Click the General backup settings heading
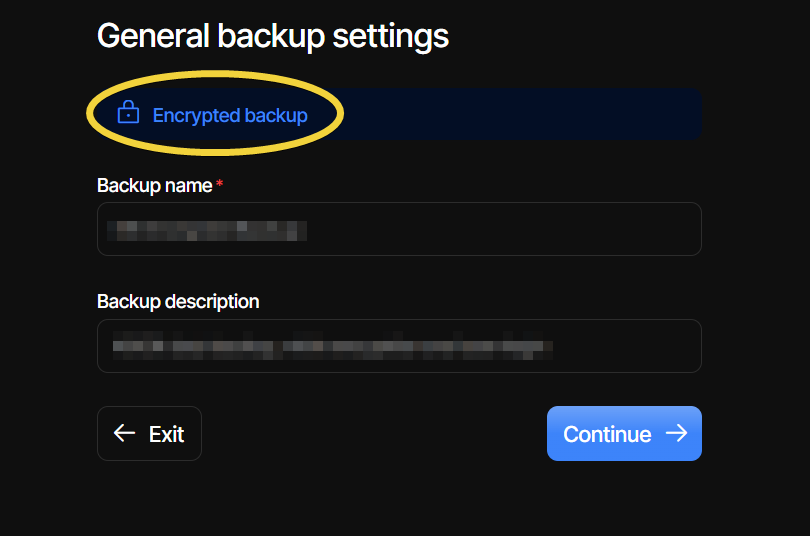Screen dimensions: 810x536 (272, 36)
